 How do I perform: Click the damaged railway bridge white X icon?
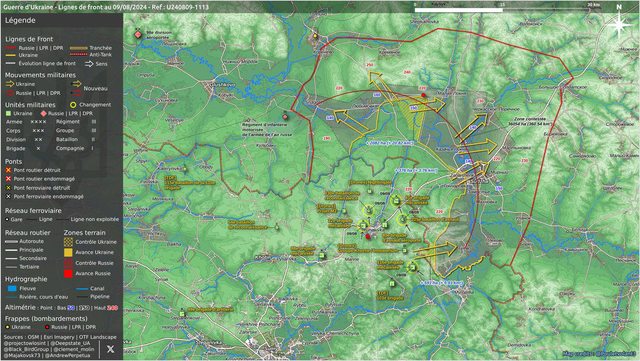click(x=8, y=196)
